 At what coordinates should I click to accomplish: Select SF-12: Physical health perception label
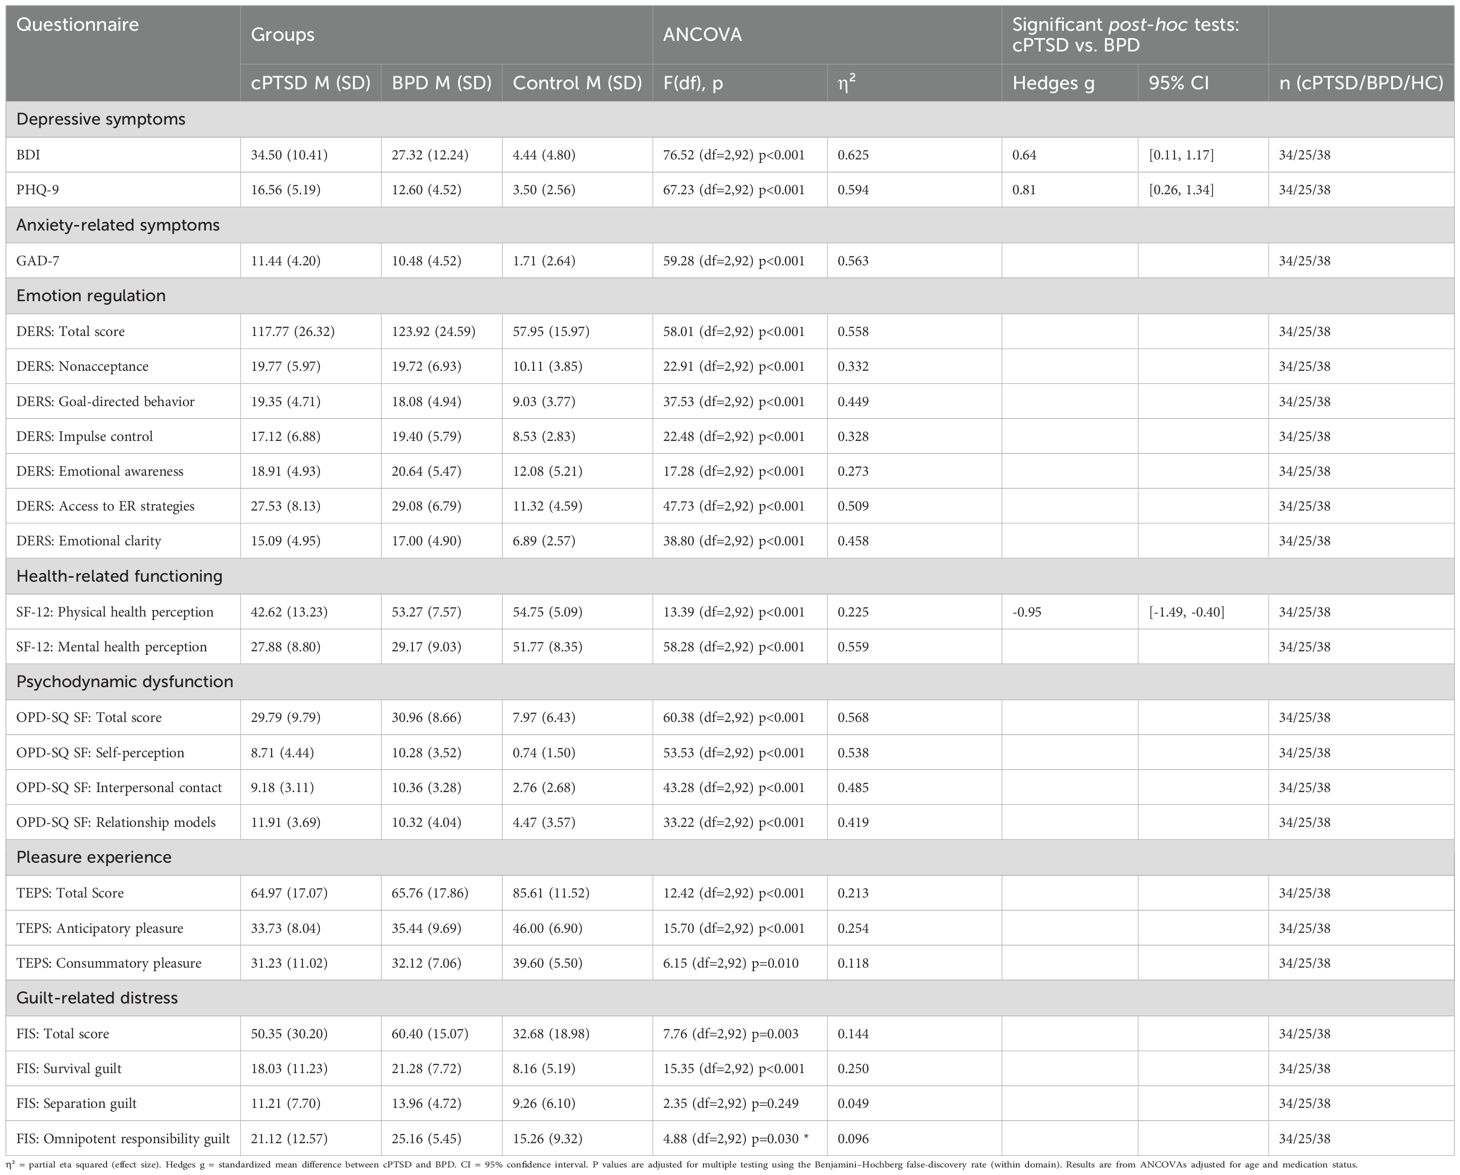115,612
